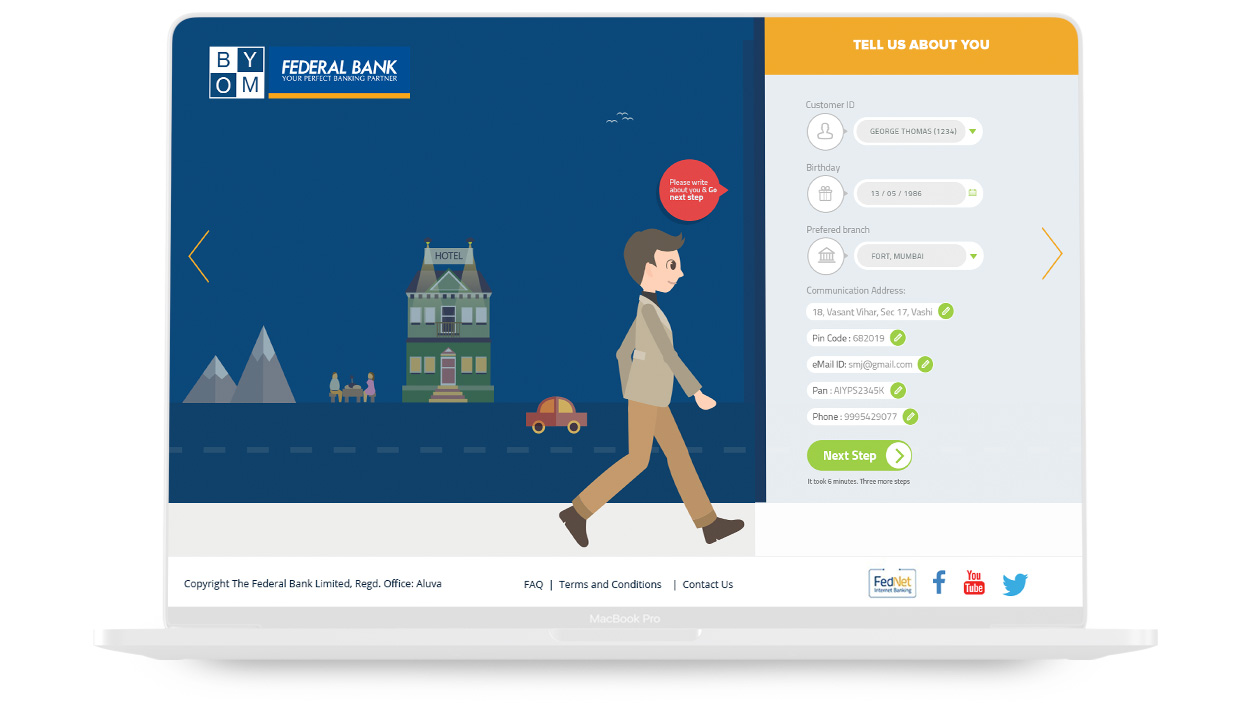Open the Twitter bird icon
The height and width of the screenshot is (703, 1243).
pyautogui.click(x=1015, y=584)
